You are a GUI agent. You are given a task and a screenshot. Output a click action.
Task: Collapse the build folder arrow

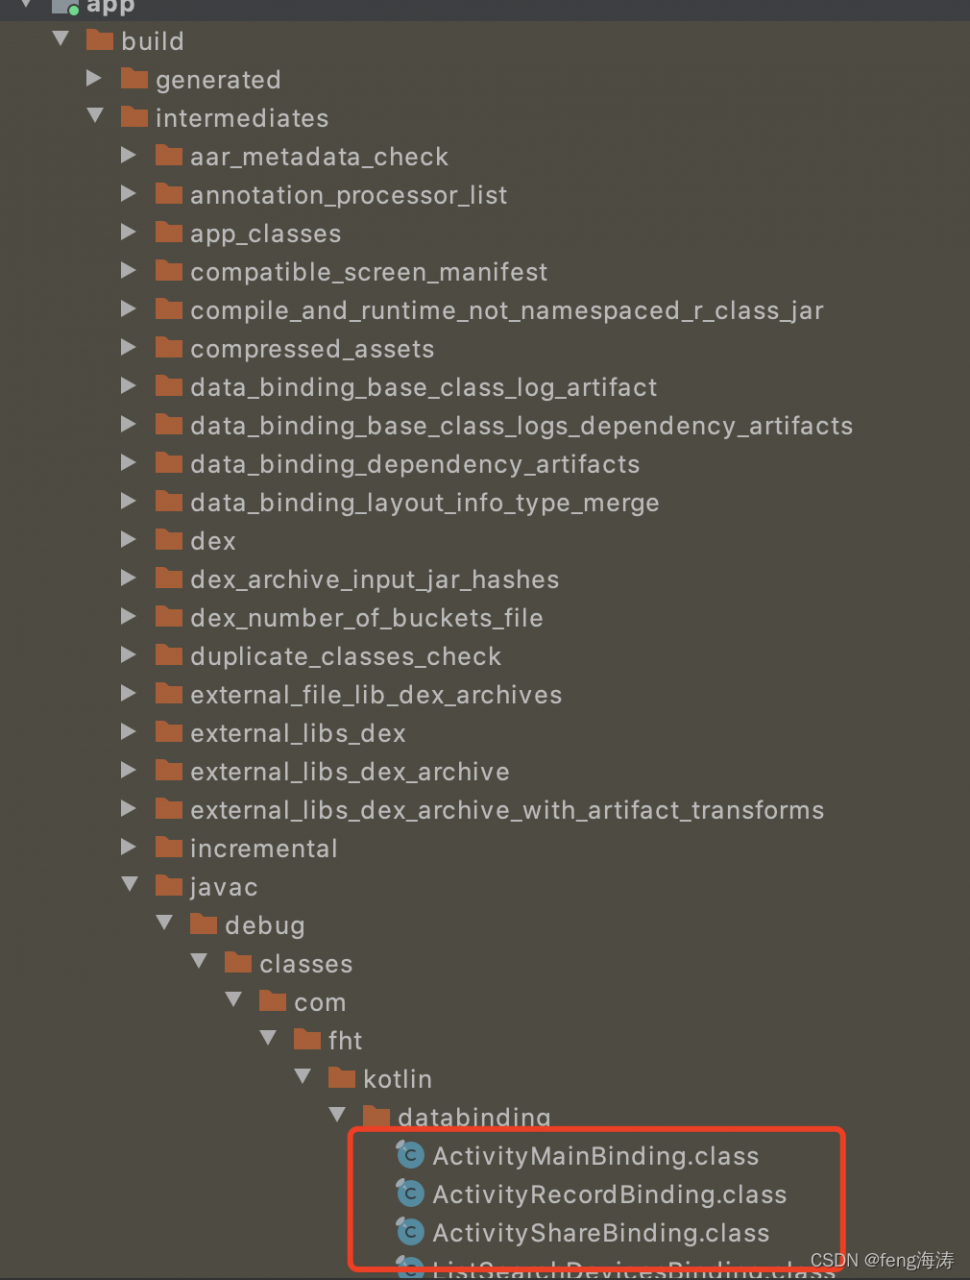(x=61, y=39)
